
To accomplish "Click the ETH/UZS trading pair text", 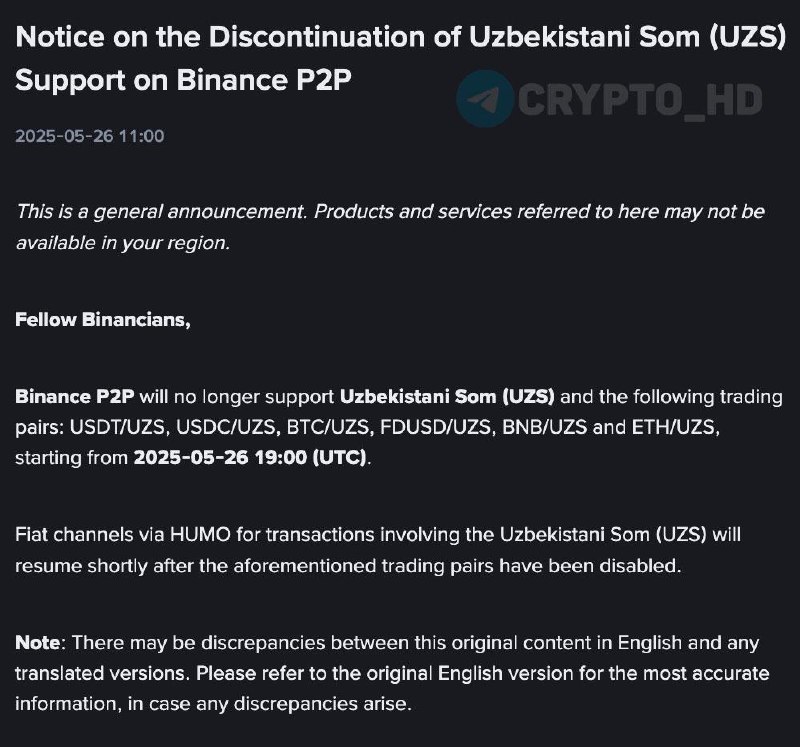I will 676,427.
